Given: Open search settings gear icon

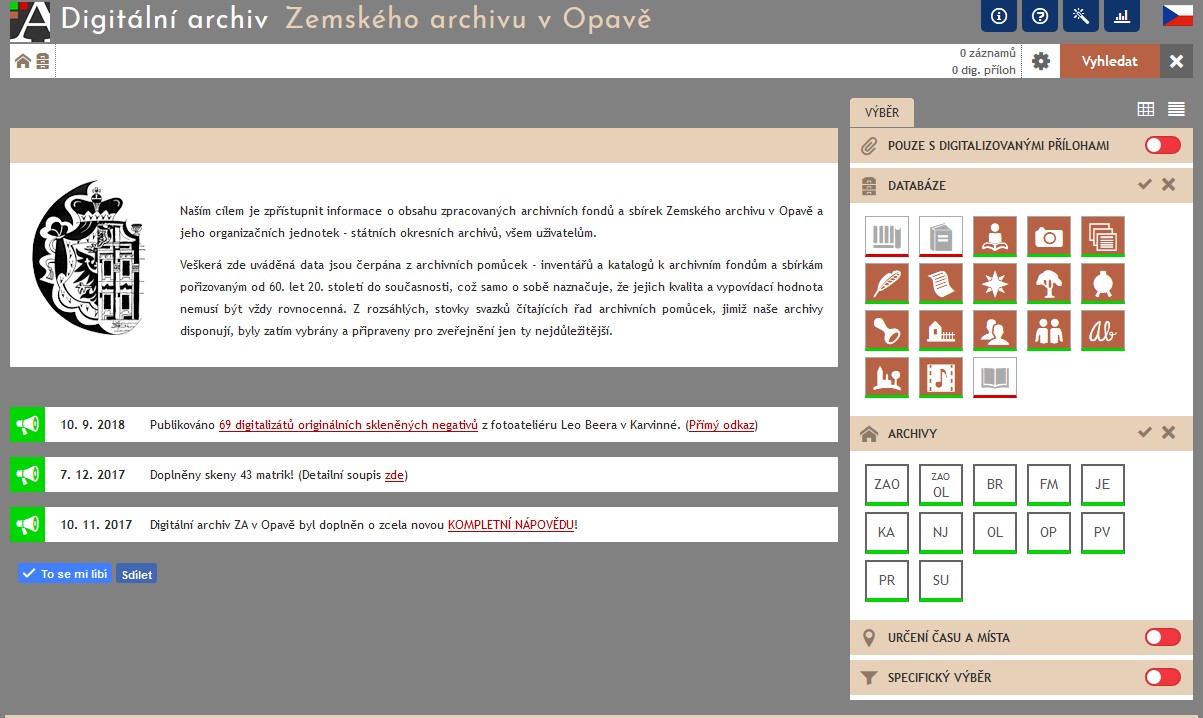Looking at the screenshot, I should click(1041, 62).
